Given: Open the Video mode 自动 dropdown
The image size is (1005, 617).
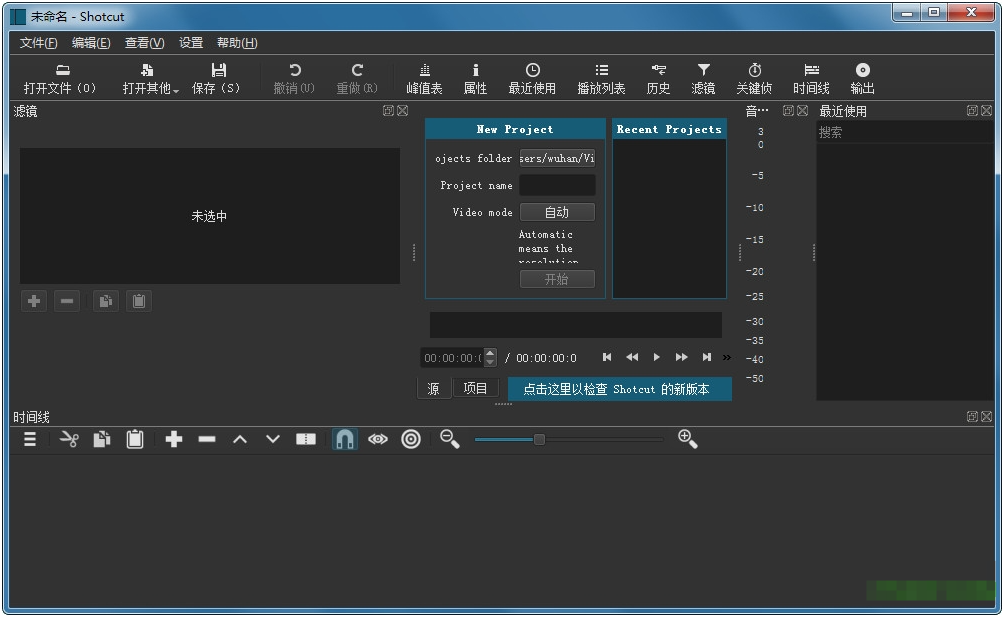Looking at the screenshot, I should click(x=557, y=212).
